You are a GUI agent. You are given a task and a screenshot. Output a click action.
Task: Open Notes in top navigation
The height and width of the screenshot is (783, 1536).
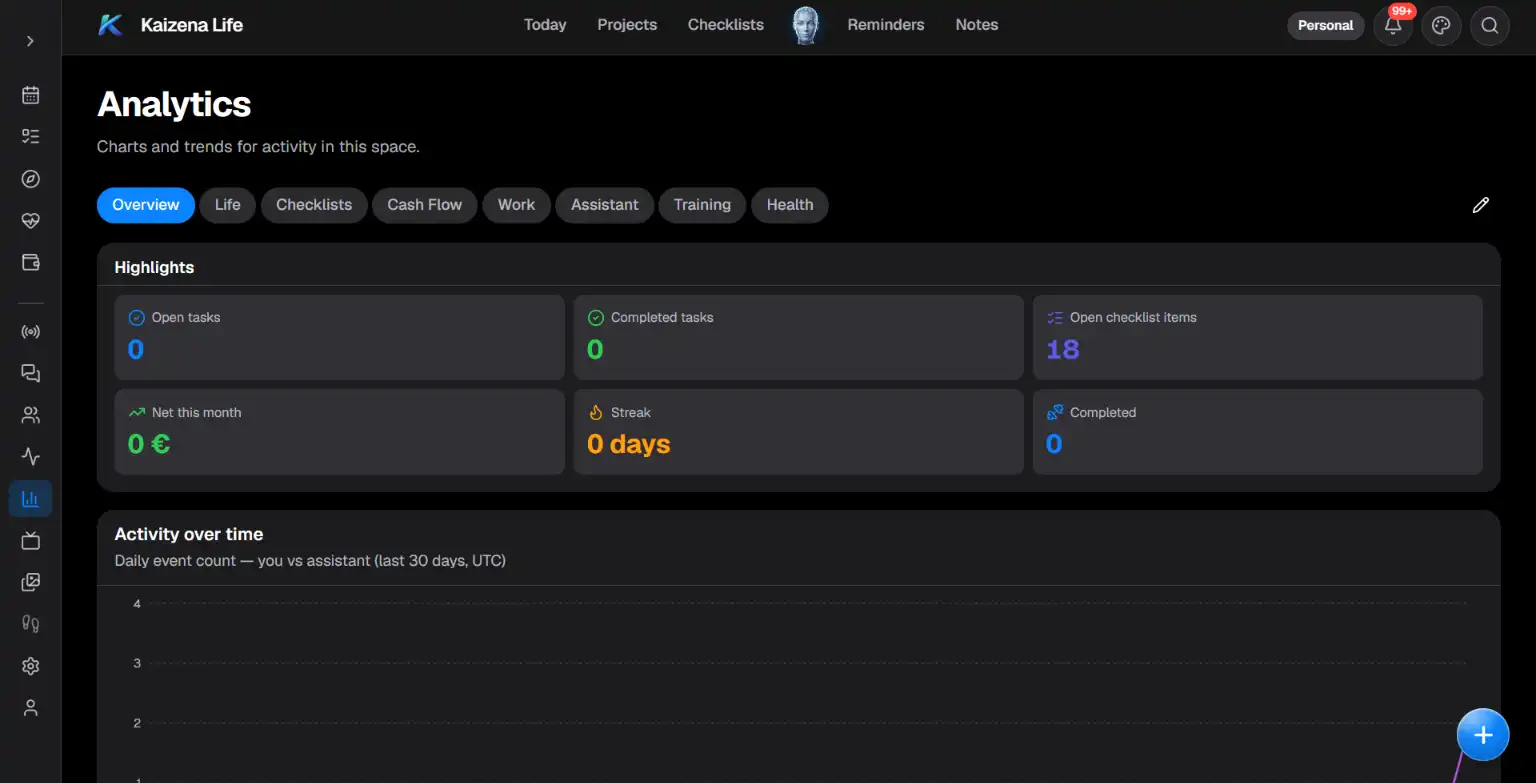click(977, 25)
